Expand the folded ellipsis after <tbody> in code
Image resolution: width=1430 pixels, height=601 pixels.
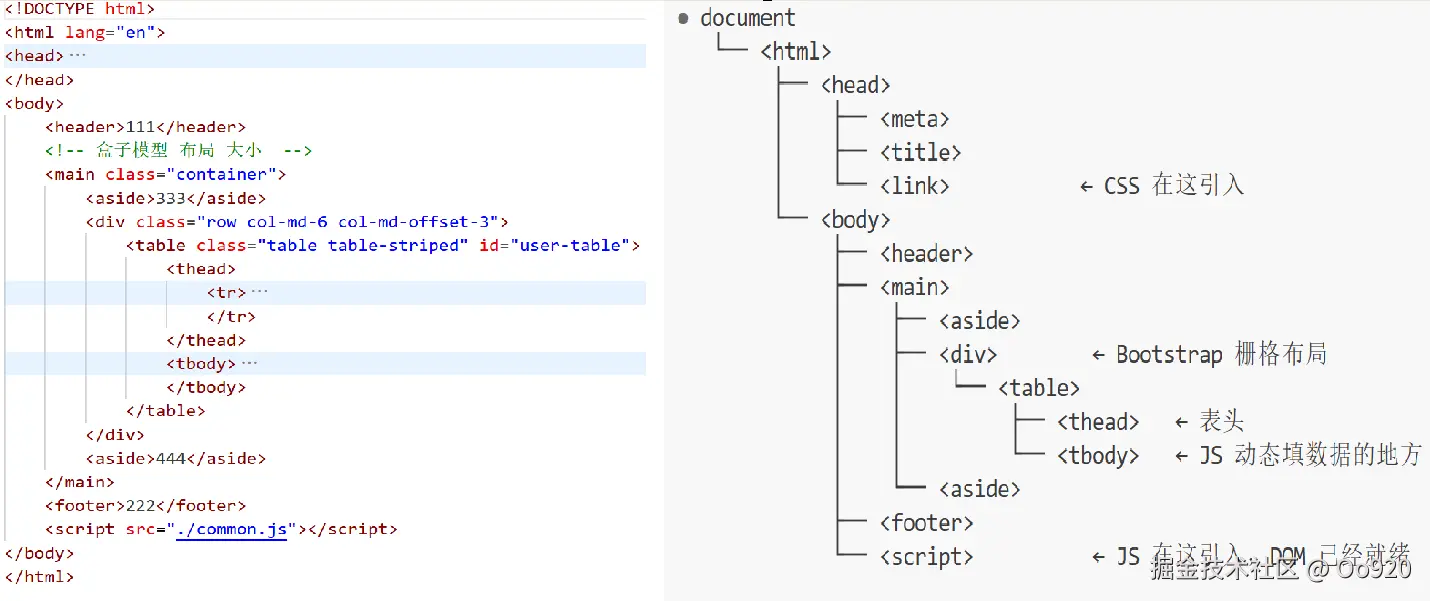click(250, 364)
